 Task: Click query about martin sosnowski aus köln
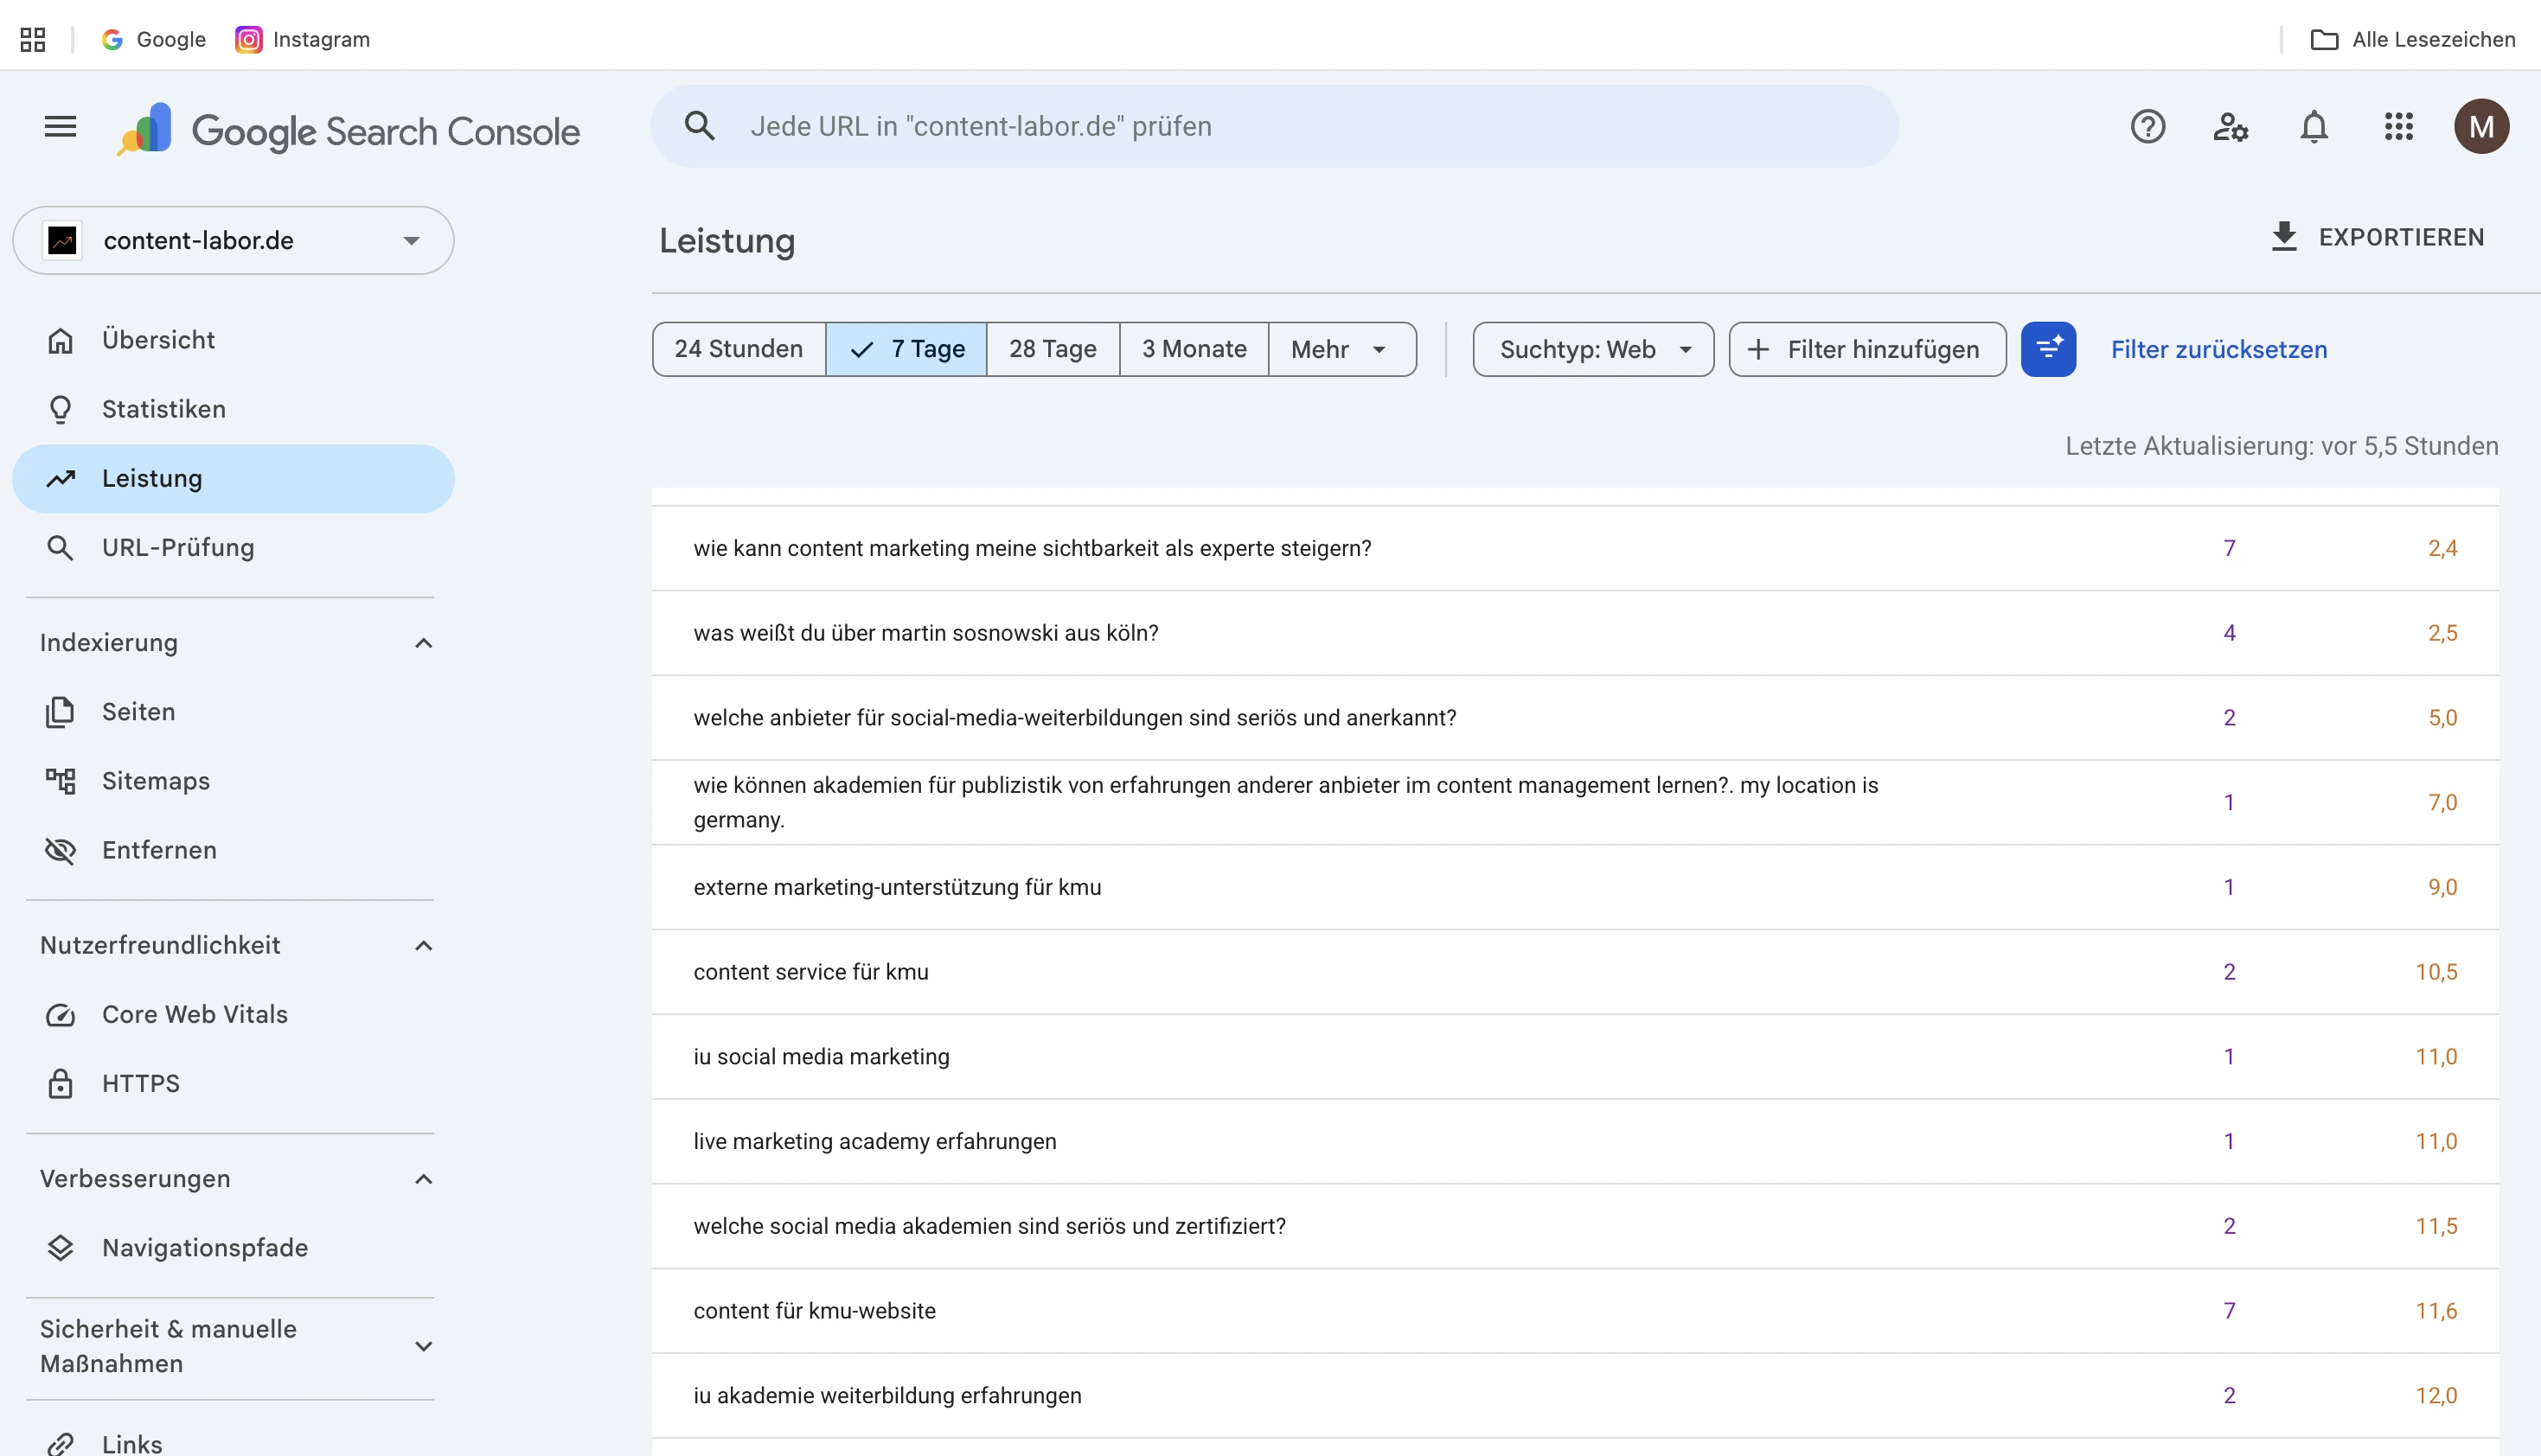coord(926,633)
